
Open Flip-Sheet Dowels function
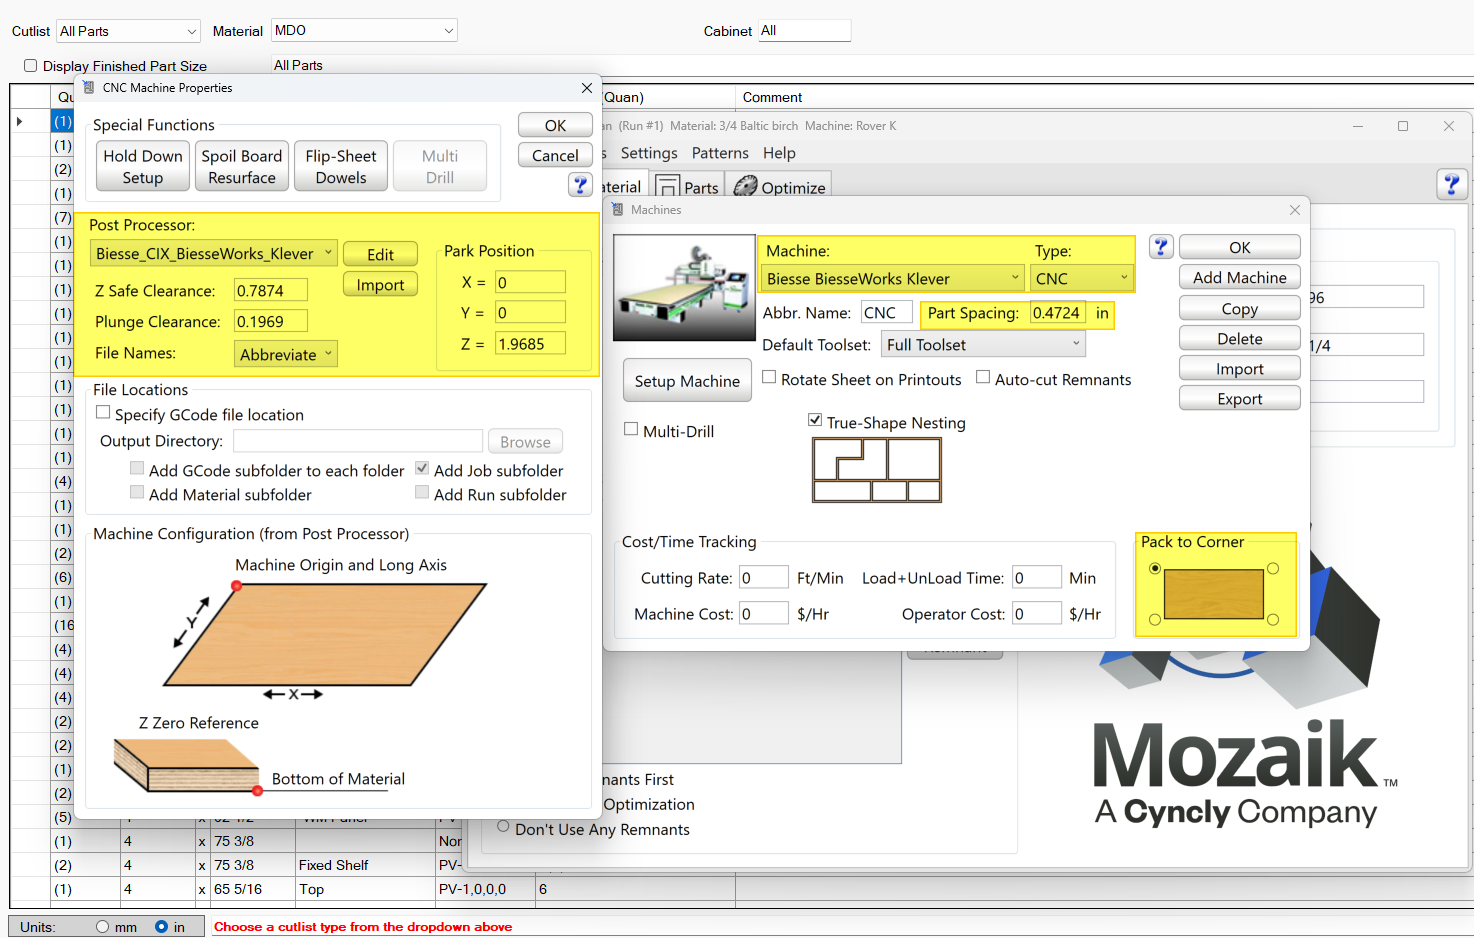pyautogui.click(x=341, y=166)
